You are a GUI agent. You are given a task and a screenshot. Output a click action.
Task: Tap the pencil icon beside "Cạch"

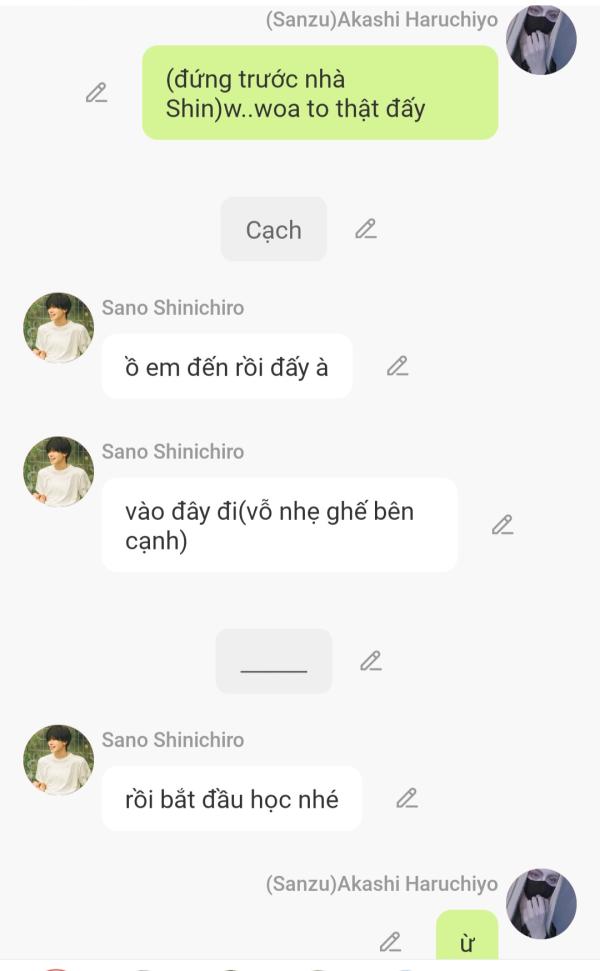coord(366,229)
